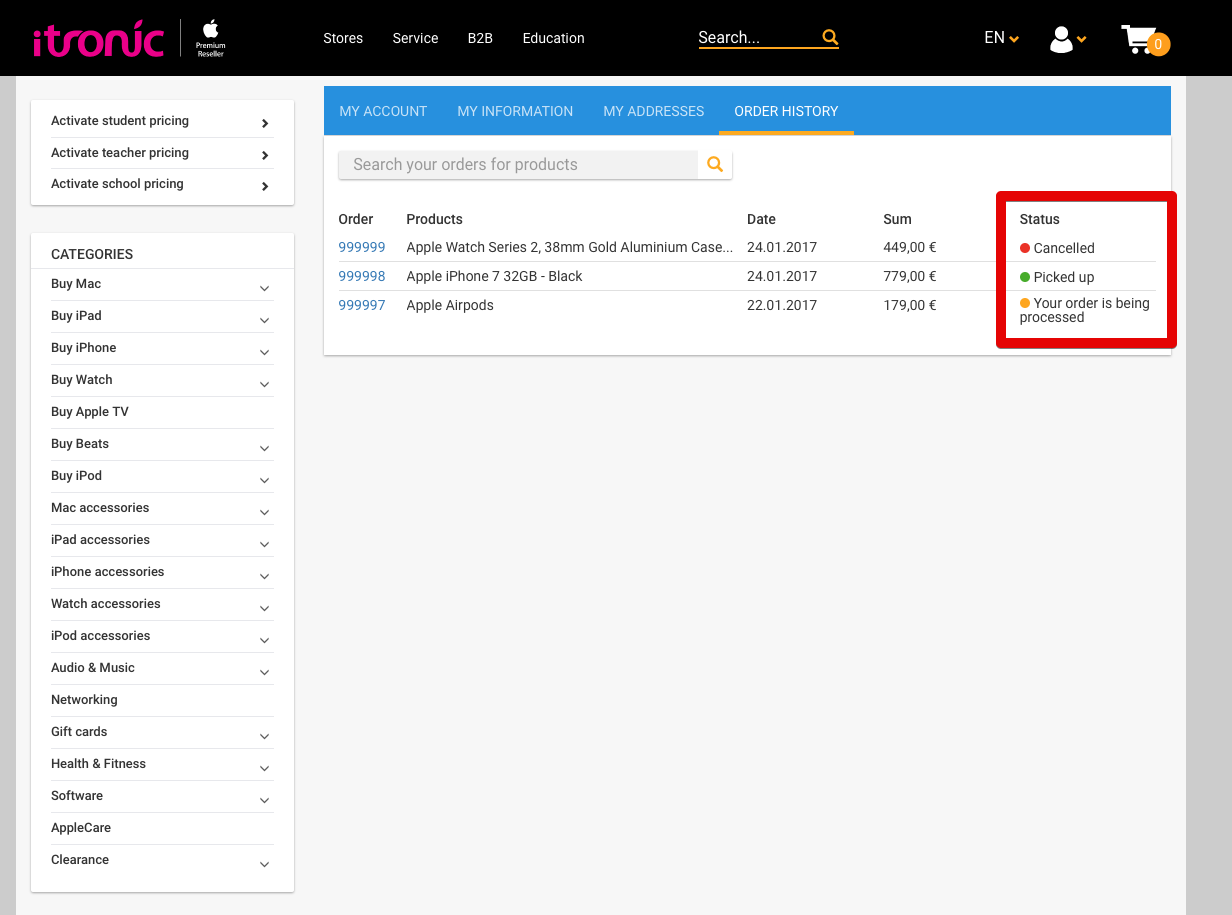Screen dimensions: 1232x915
Task: Switch to the My Information tab
Action: click(x=515, y=111)
